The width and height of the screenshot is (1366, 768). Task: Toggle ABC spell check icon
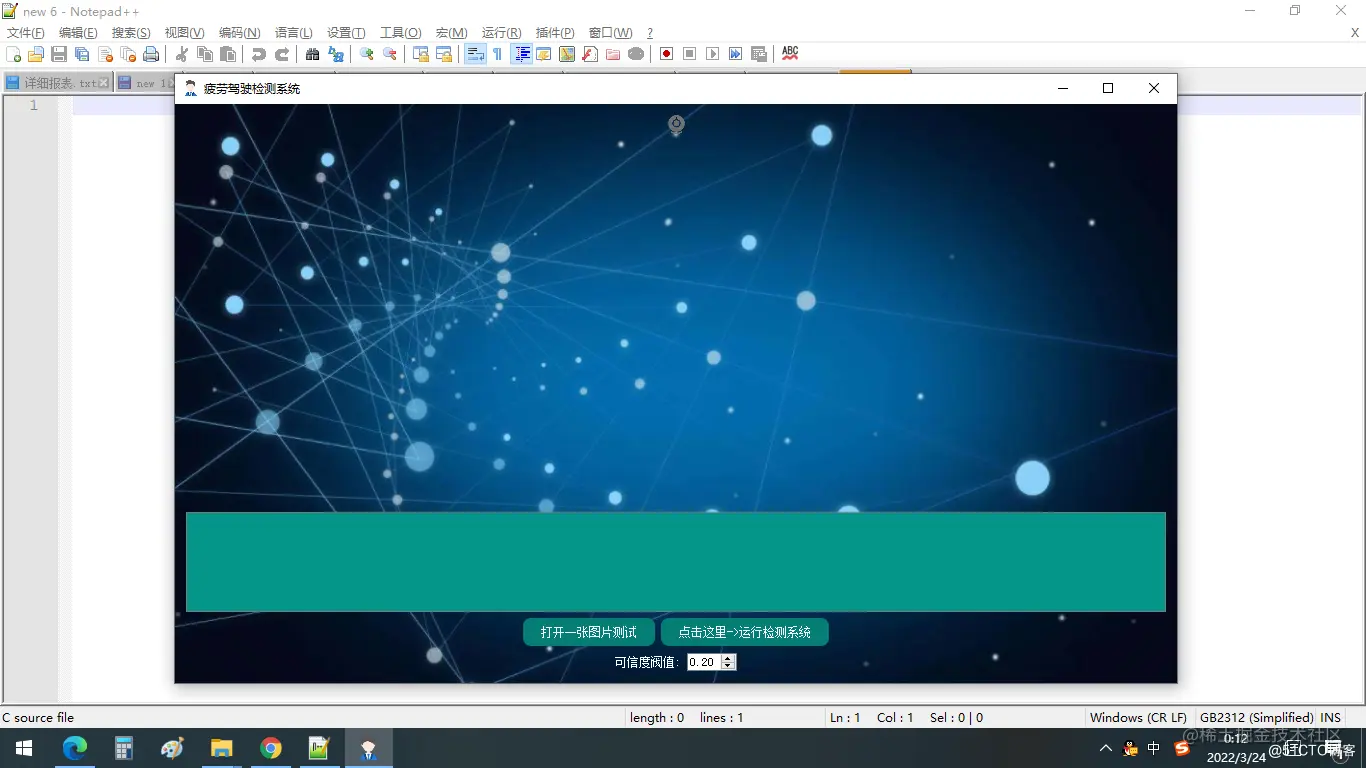tap(790, 54)
